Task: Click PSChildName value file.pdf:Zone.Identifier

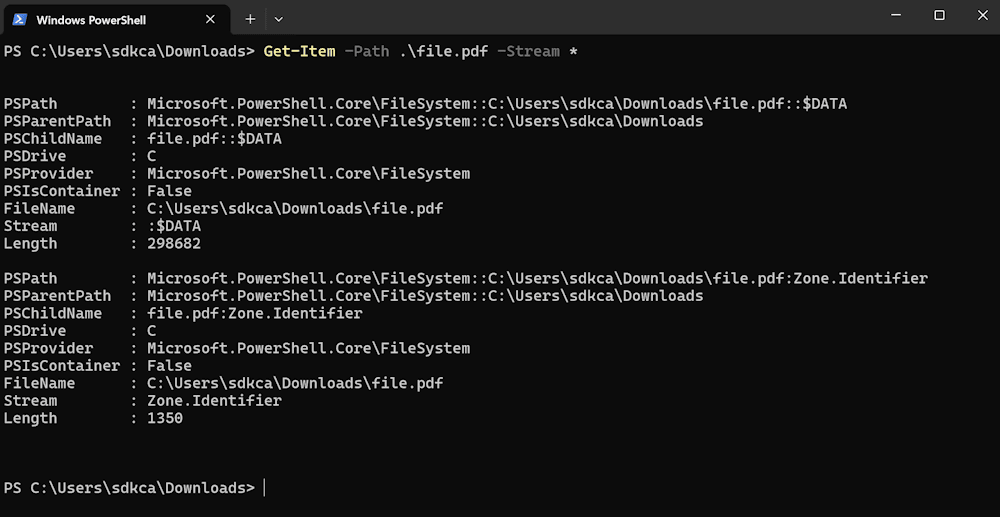Action: tap(254, 314)
